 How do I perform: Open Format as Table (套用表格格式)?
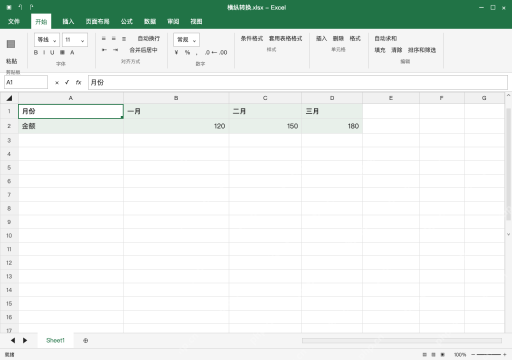pyautogui.click(x=285, y=39)
